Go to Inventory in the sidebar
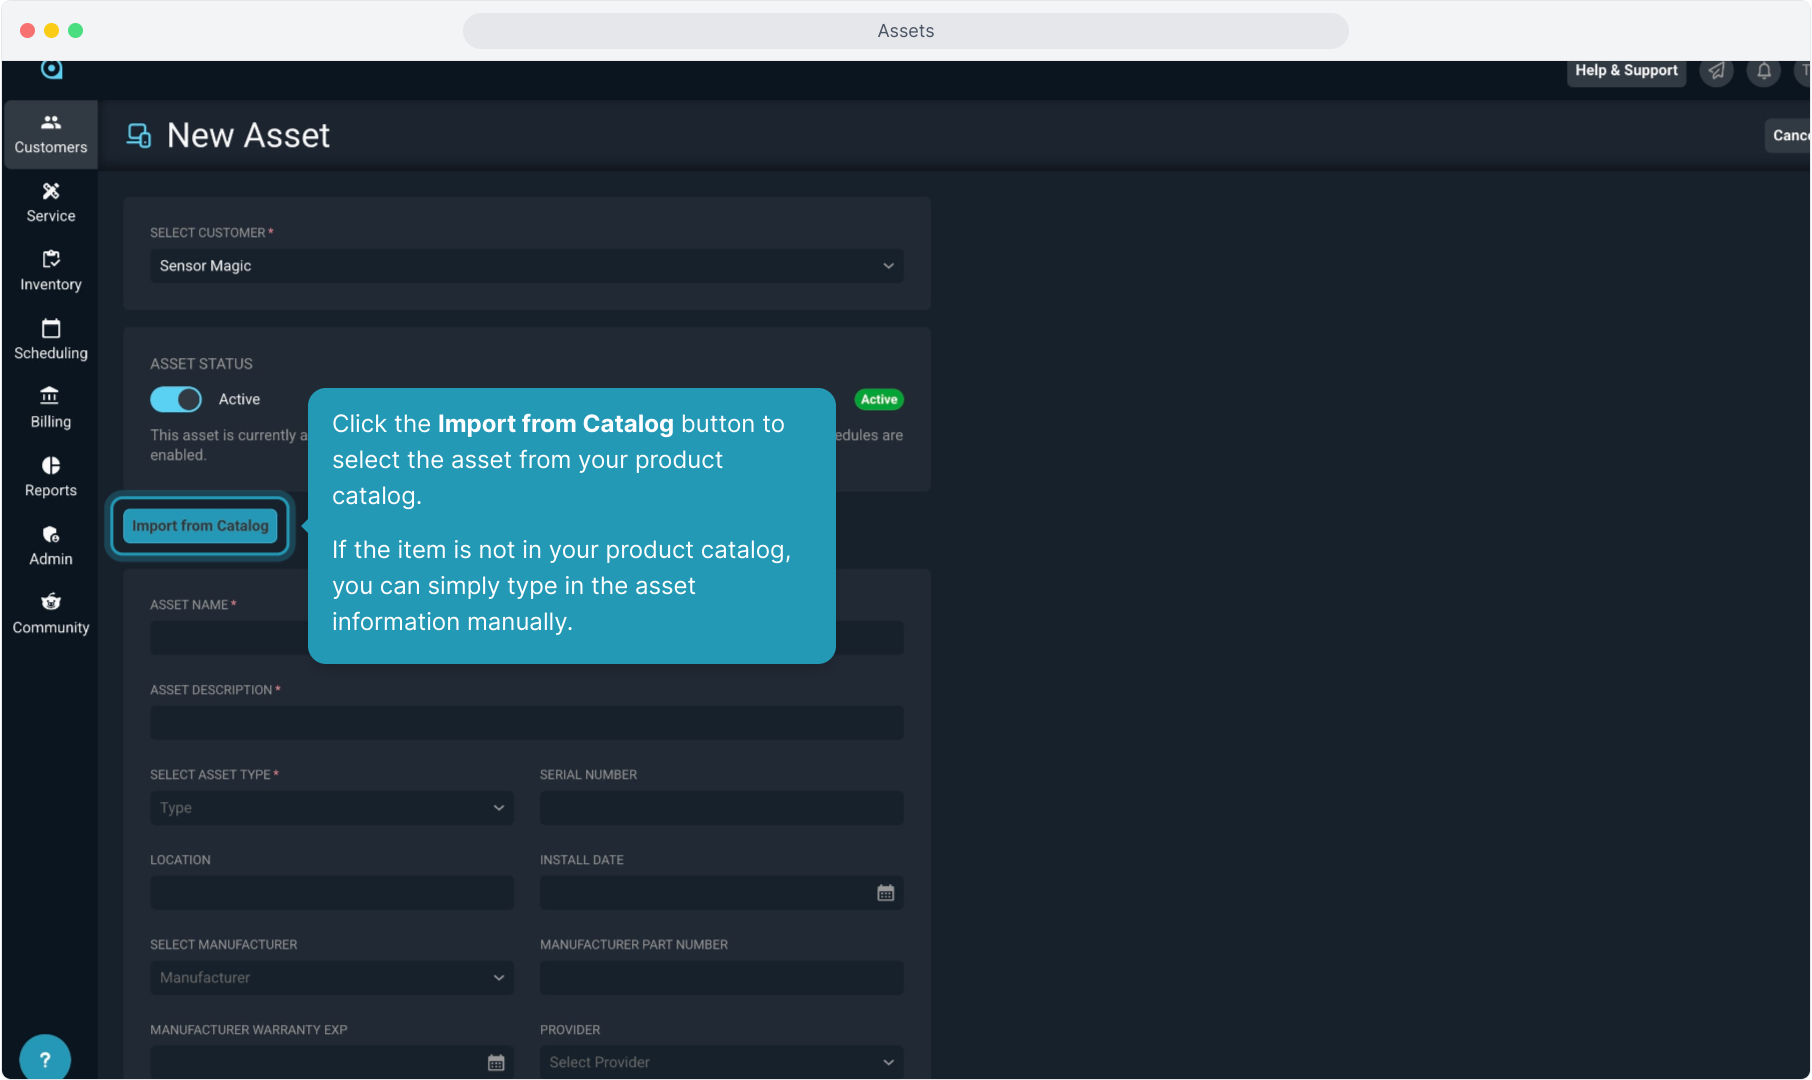This screenshot has height=1080, width=1812. click(50, 271)
